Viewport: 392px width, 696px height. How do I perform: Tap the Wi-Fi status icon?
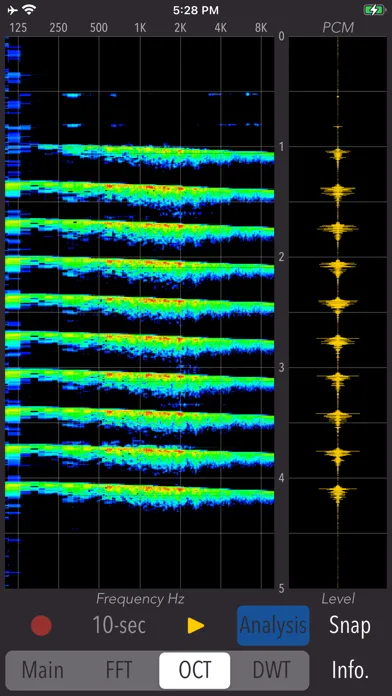[30, 9]
